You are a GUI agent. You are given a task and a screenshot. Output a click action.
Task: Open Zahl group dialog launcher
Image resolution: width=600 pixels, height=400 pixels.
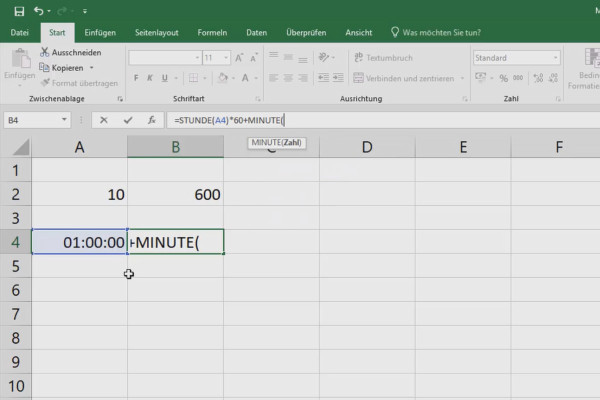(x=558, y=99)
